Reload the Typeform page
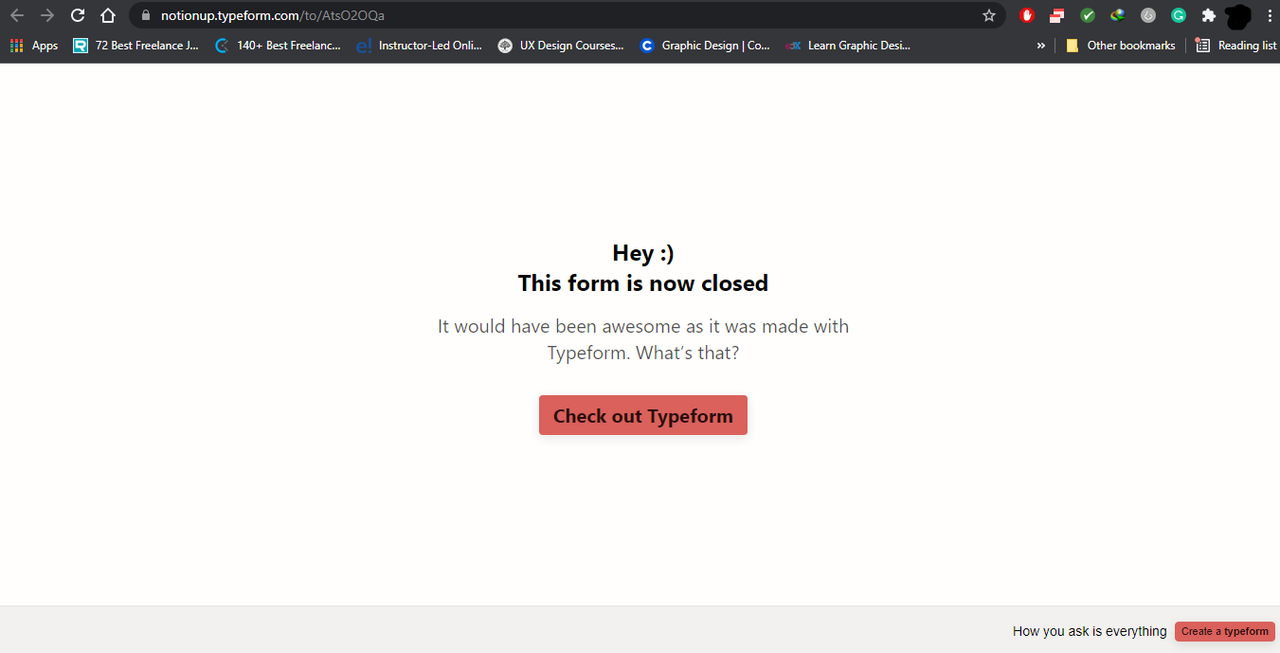This screenshot has width=1280, height=653. [x=77, y=15]
